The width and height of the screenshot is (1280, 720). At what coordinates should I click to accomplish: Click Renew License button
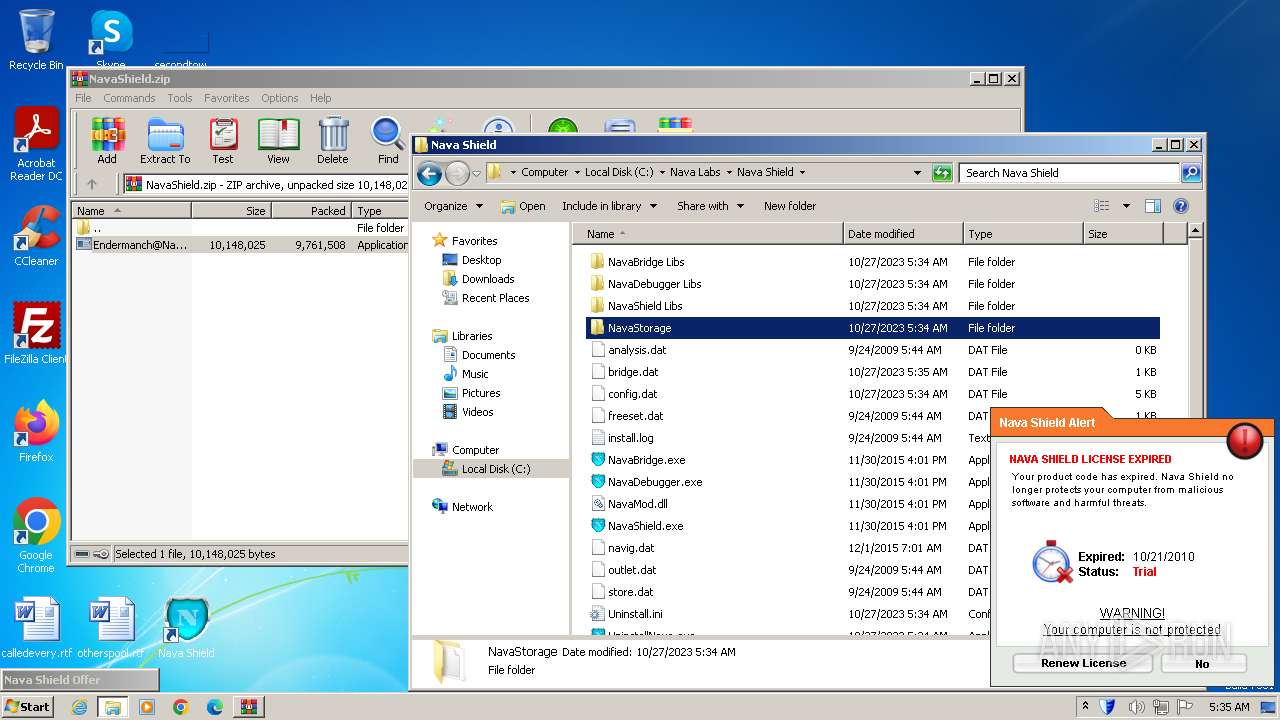tap(1083, 663)
